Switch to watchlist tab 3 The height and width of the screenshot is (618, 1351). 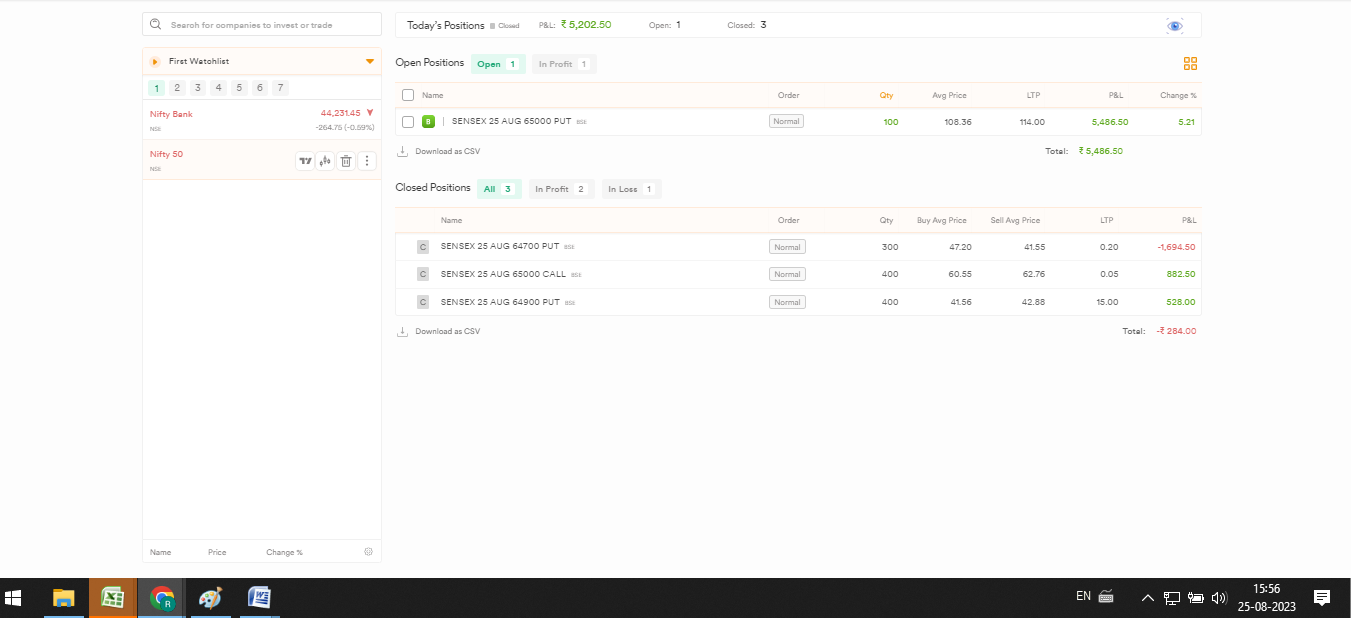[198, 88]
